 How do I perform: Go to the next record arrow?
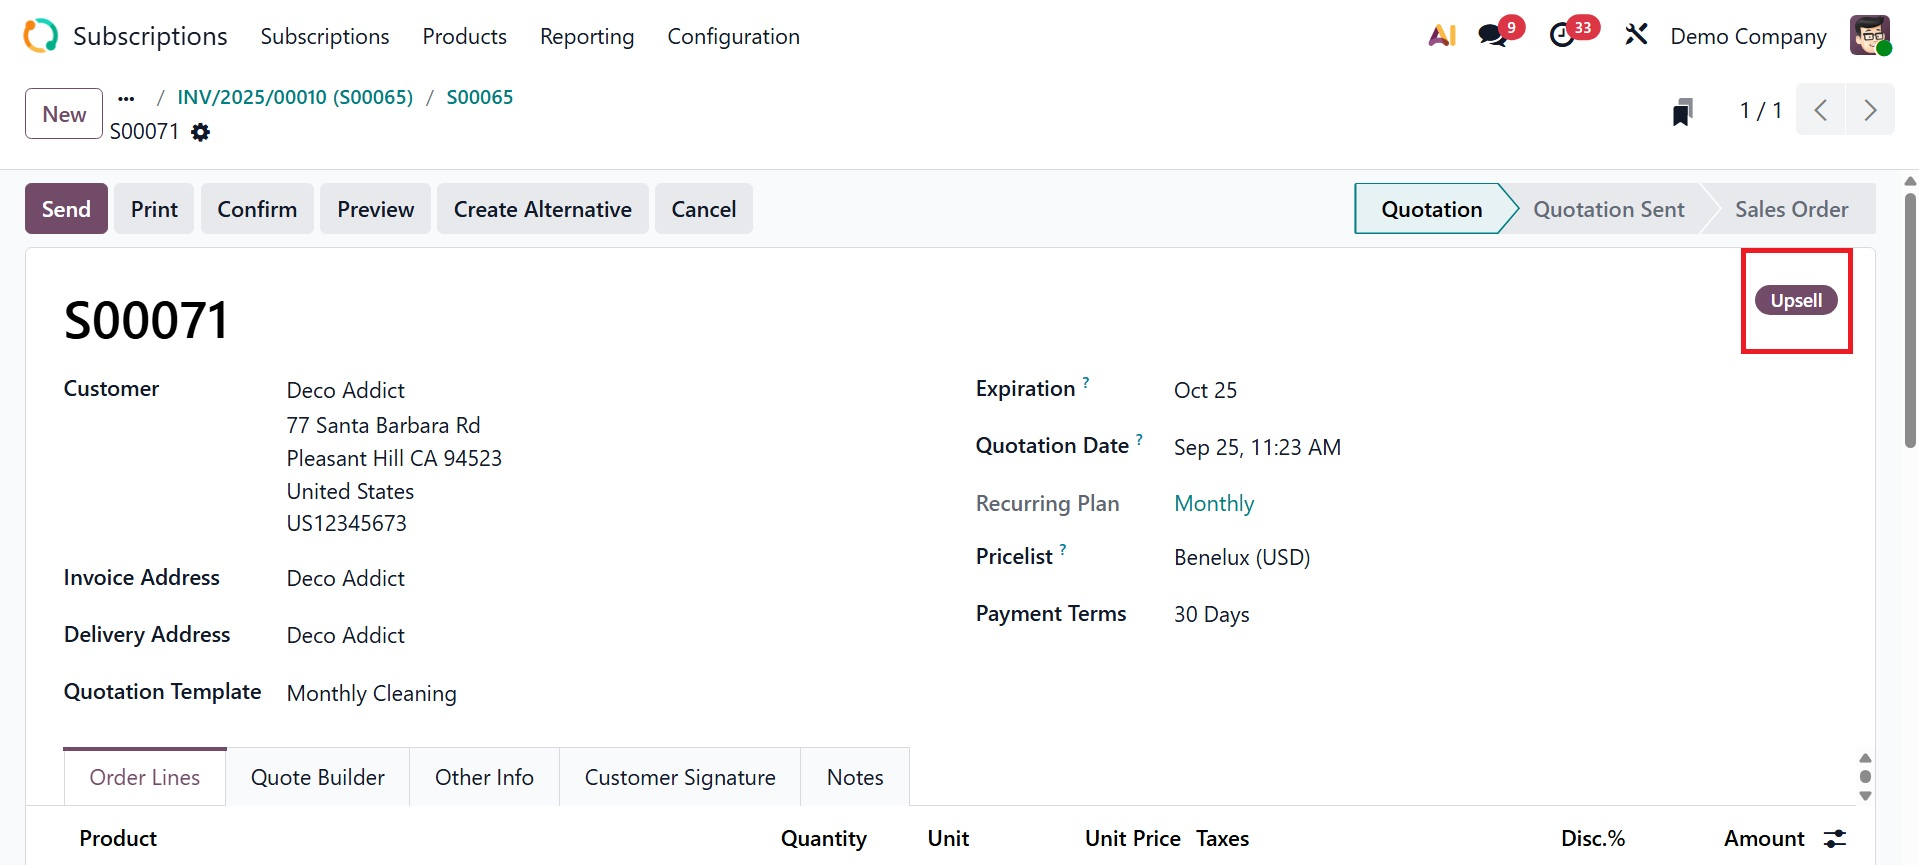tap(1870, 110)
